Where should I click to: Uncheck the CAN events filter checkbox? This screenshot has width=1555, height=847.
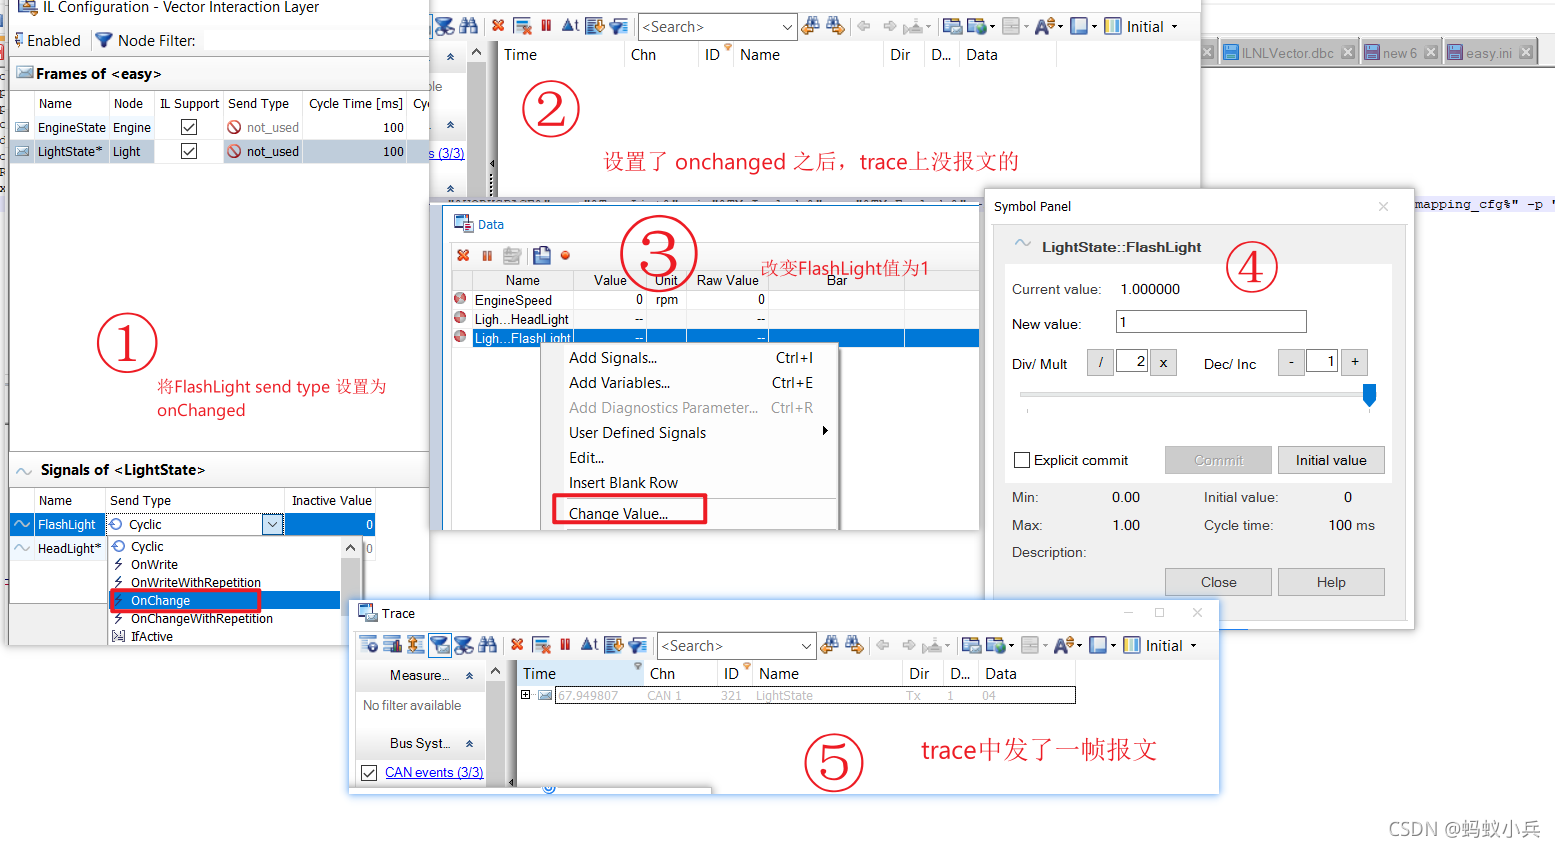(369, 772)
